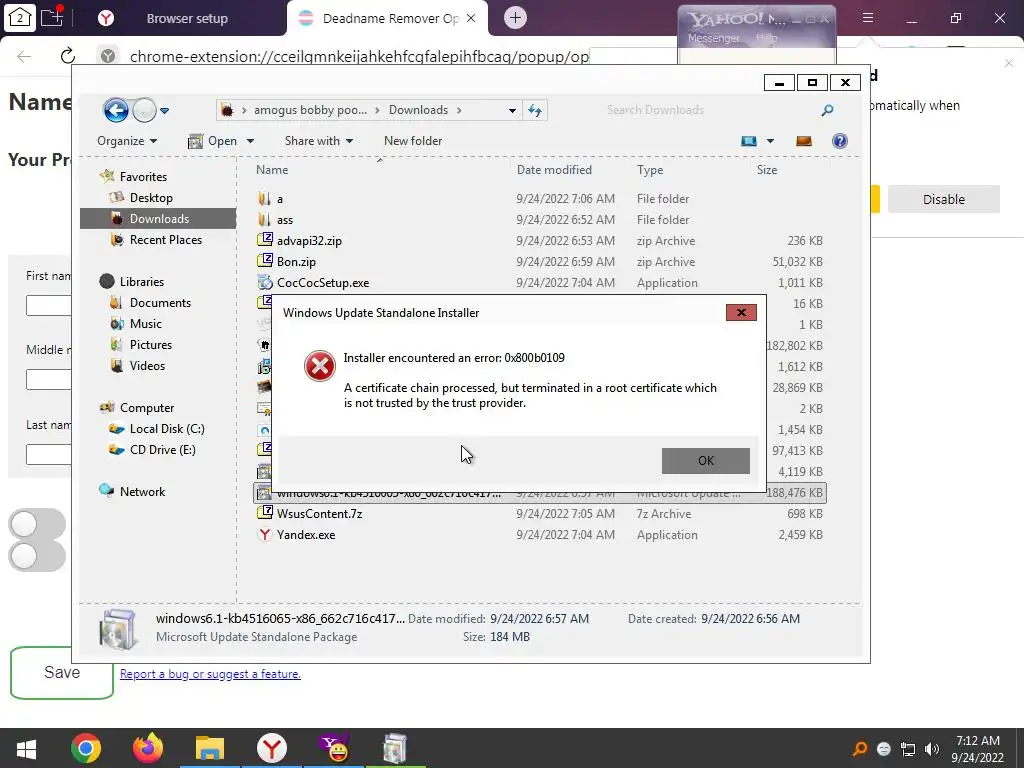Screen dimensions: 1024x768
Task: Click the volume icon in the system tray
Action: (931, 748)
